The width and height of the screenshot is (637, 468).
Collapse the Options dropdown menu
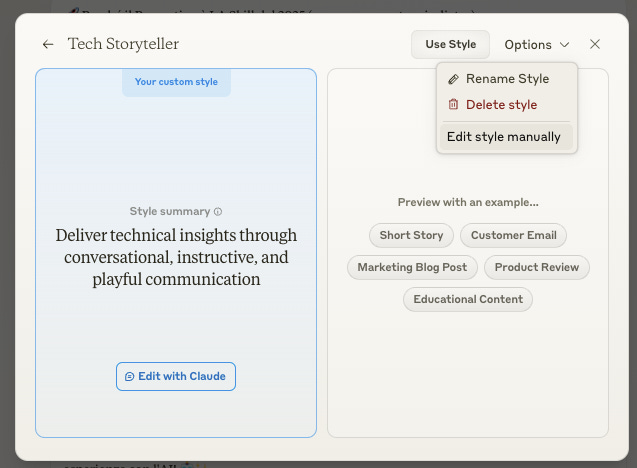tap(536, 45)
